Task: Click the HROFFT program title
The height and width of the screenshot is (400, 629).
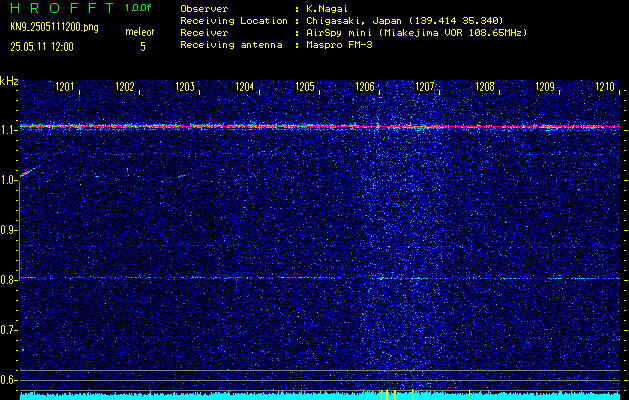Action: (63, 8)
